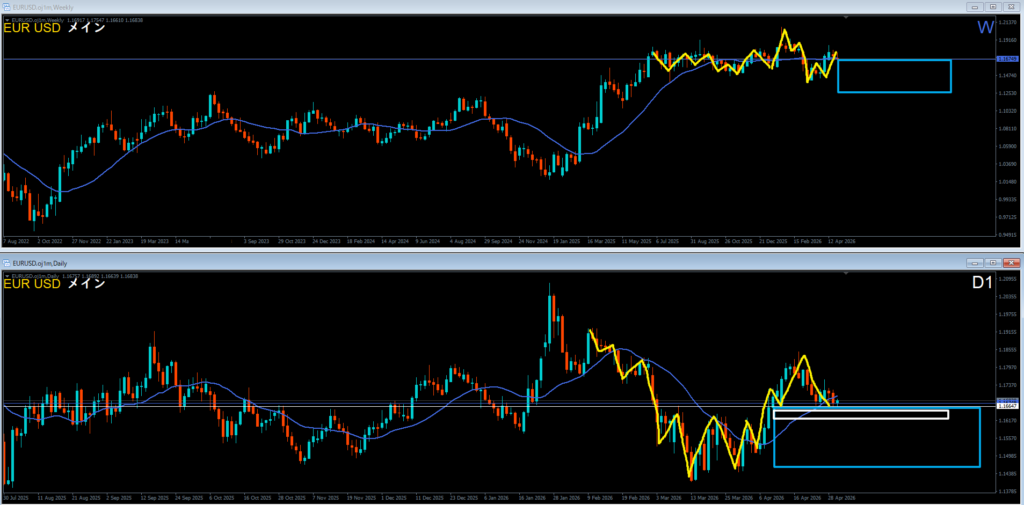Restore the EURUSD Daily chart window
Screen dimensions: 1024x505
(x=994, y=263)
